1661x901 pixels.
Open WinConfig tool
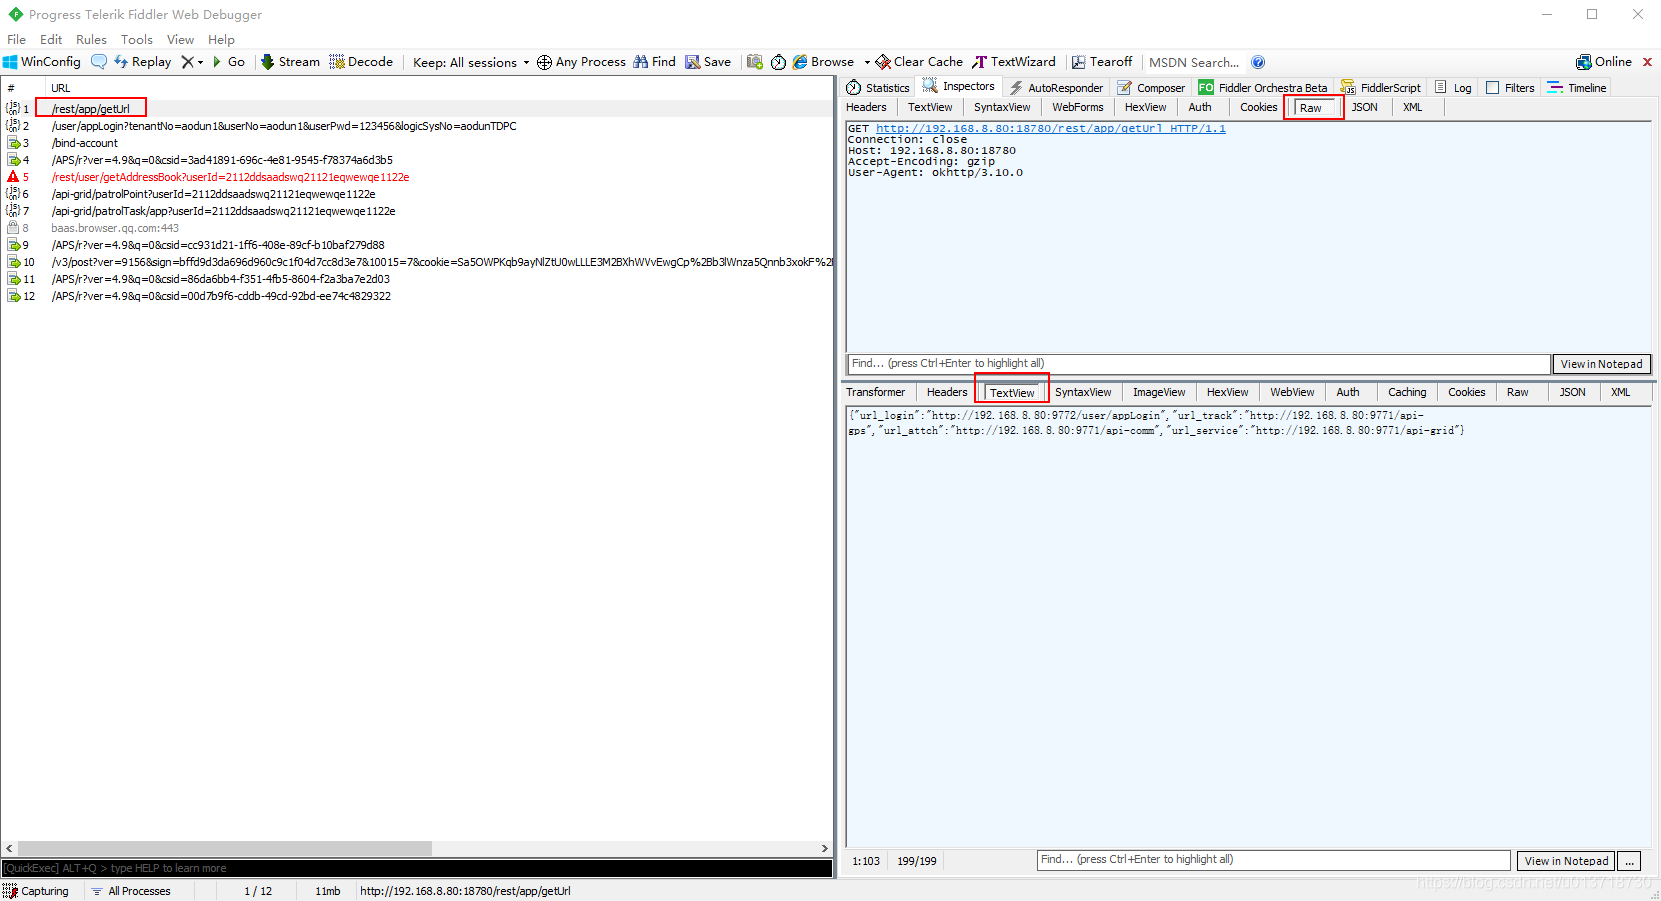pyautogui.click(x=42, y=62)
